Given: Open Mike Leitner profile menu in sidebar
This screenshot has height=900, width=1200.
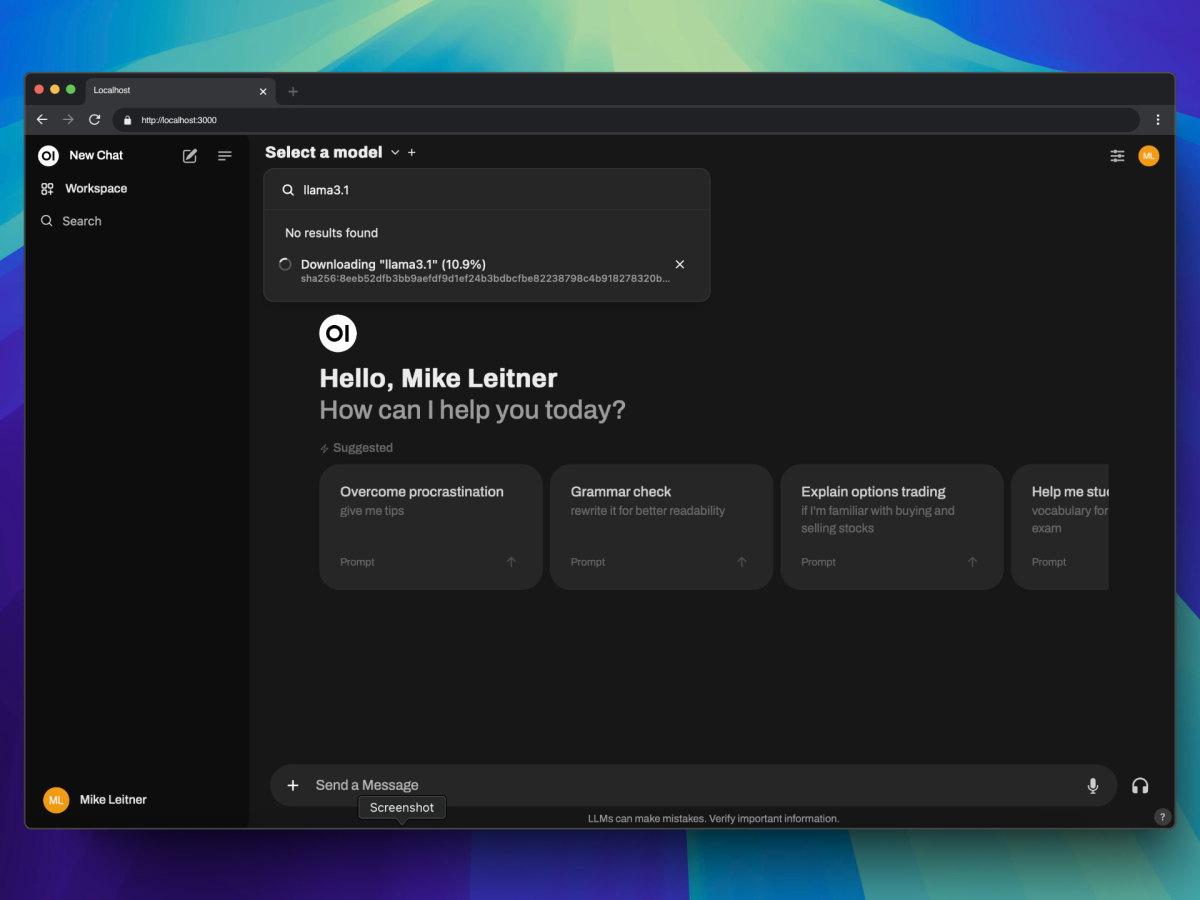Looking at the screenshot, I should [95, 800].
